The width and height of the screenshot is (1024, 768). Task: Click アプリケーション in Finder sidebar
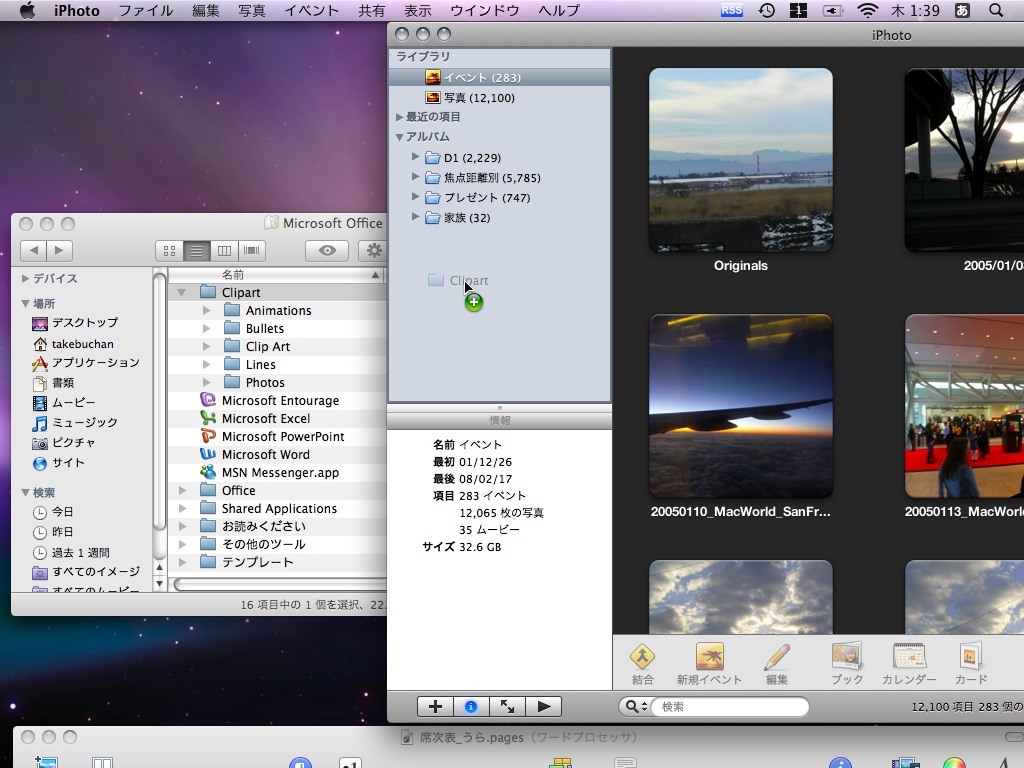pyautogui.click(x=86, y=363)
